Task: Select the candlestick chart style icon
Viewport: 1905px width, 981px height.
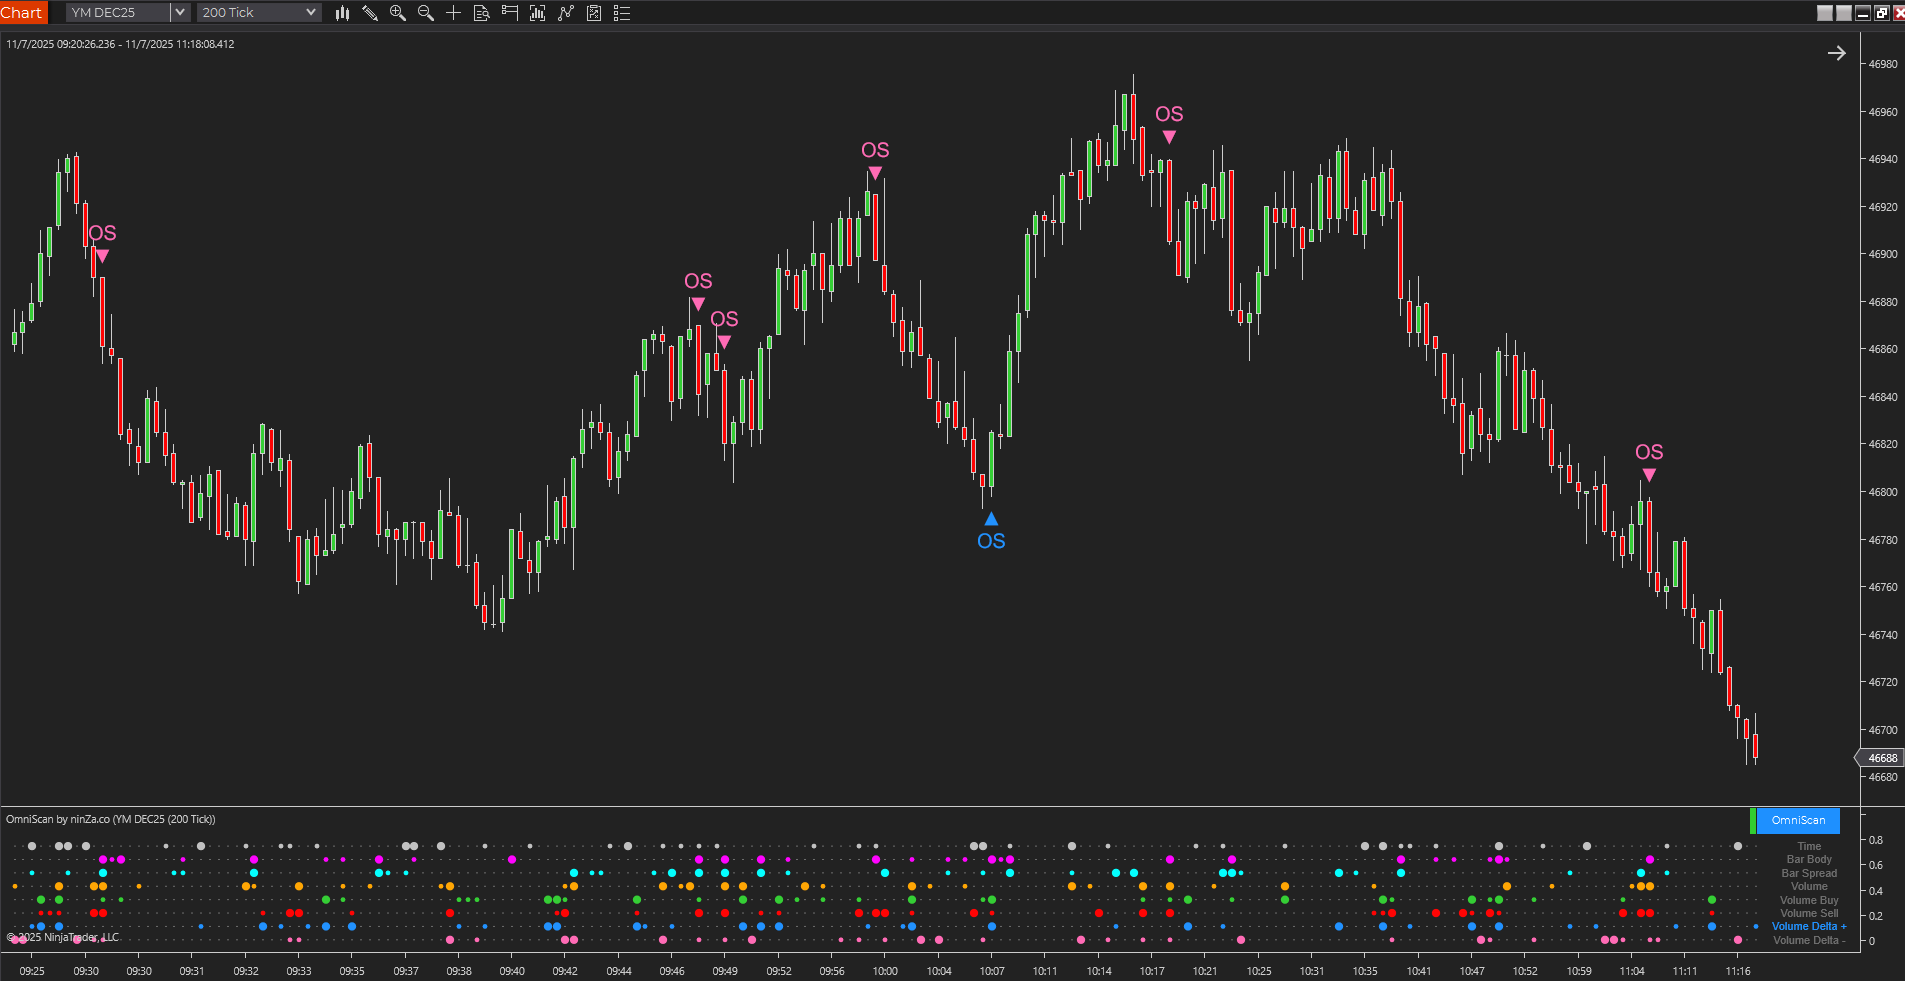Action: 343,13
